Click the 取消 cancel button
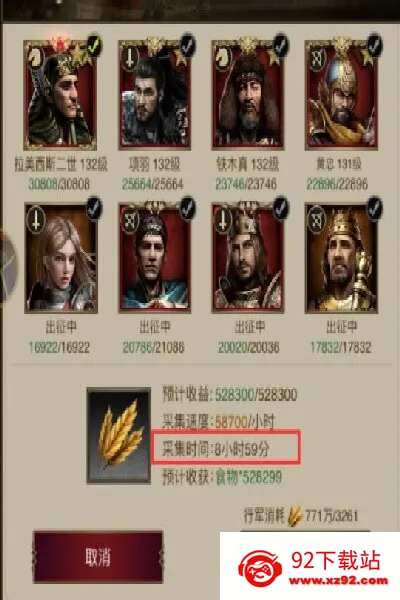Screen dimensions: 400x600 point(98,557)
